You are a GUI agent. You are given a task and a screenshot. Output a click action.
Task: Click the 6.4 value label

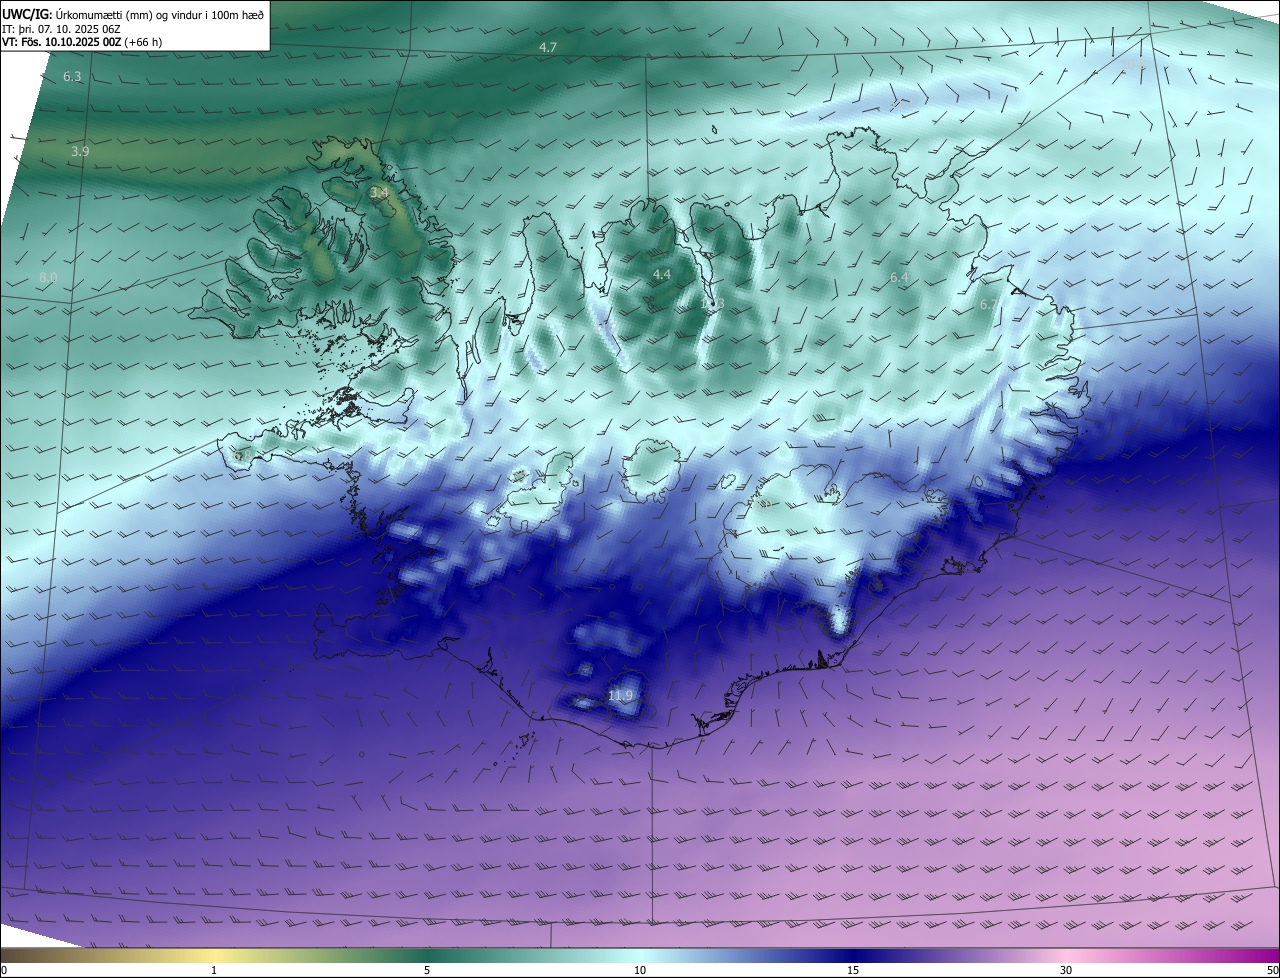[x=899, y=277]
